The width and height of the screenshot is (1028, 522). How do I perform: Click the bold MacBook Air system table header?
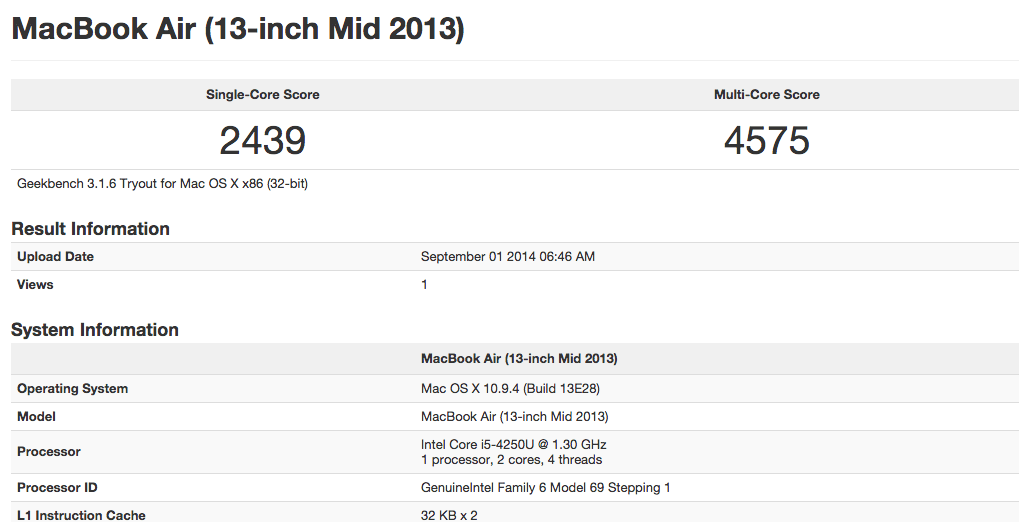point(519,359)
